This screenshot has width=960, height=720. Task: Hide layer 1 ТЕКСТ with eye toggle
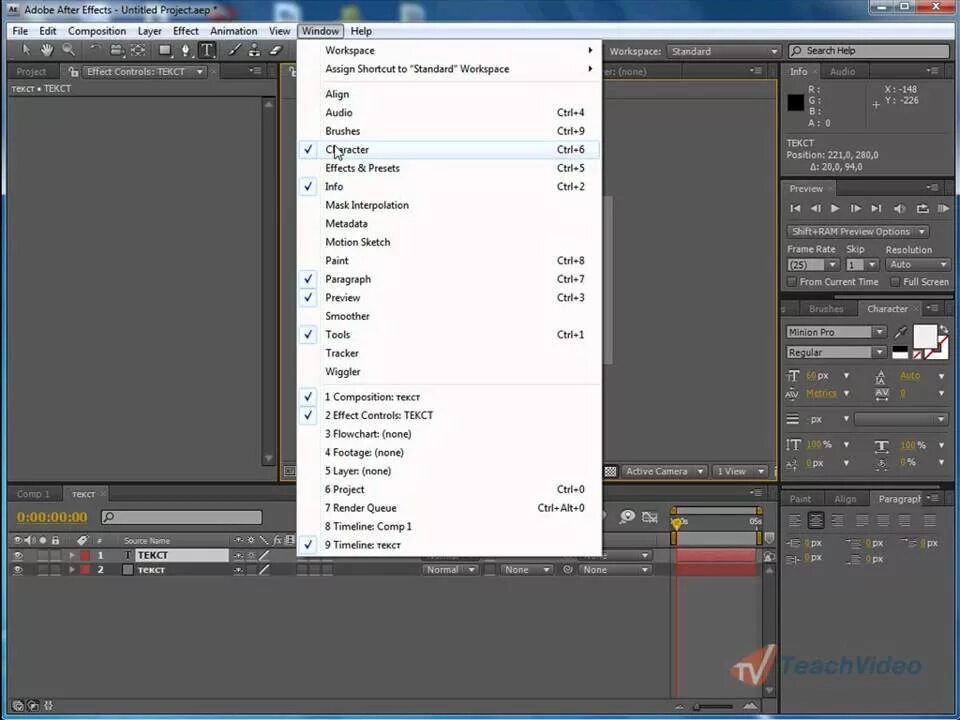pyautogui.click(x=17, y=555)
